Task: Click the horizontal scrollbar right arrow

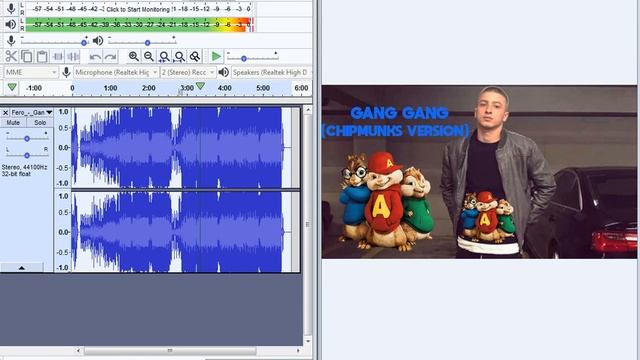Action: pyautogui.click(x=298, y=350)
